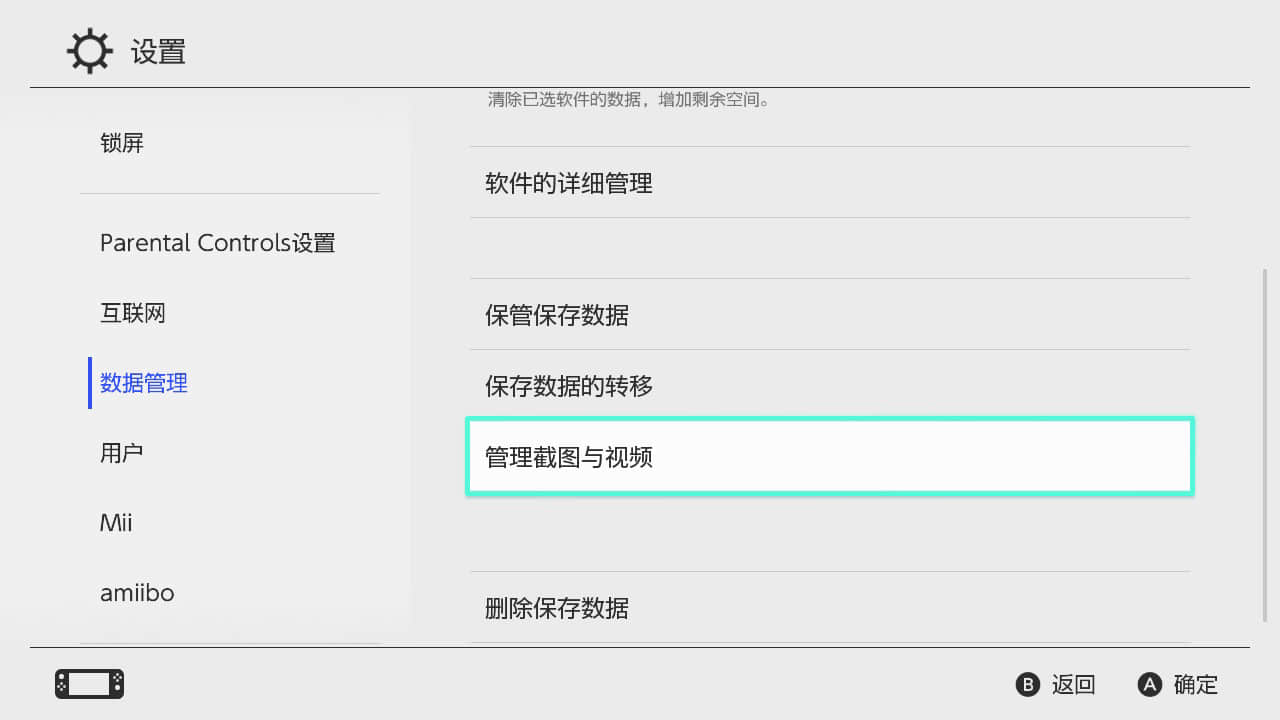Click the 设置 page title
This screenshot has width=1280, height=720.
pos(158,52)
